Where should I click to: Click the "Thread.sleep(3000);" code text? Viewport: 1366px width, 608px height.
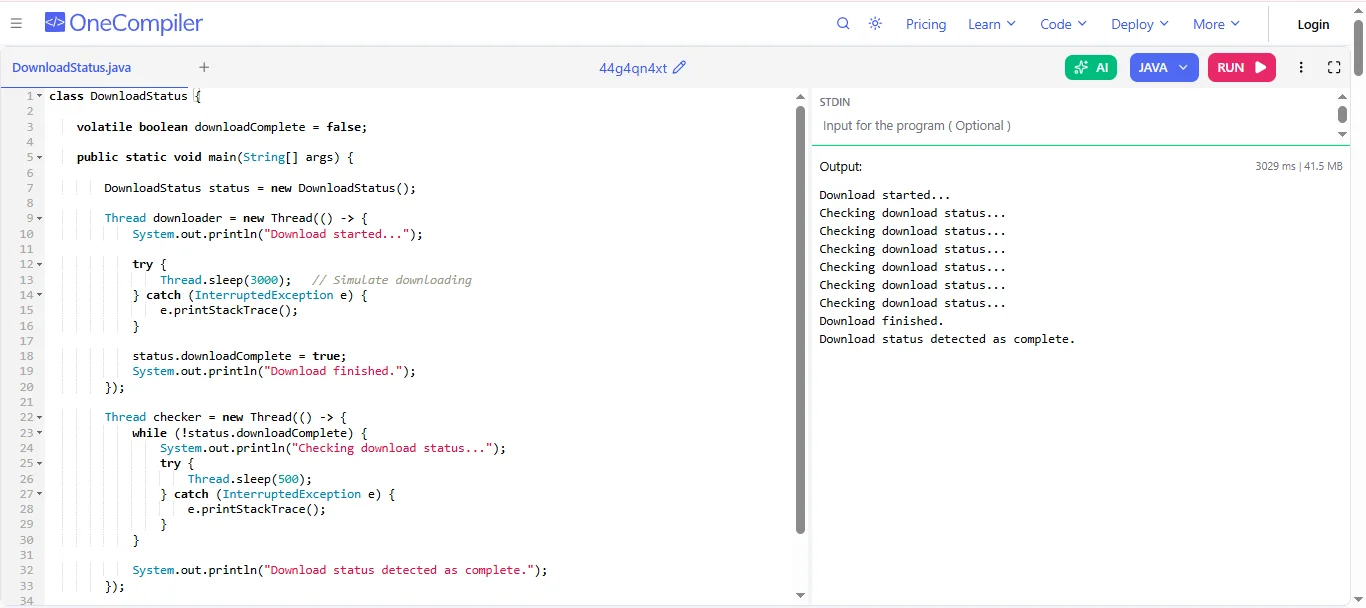click(x=226, y=280)
